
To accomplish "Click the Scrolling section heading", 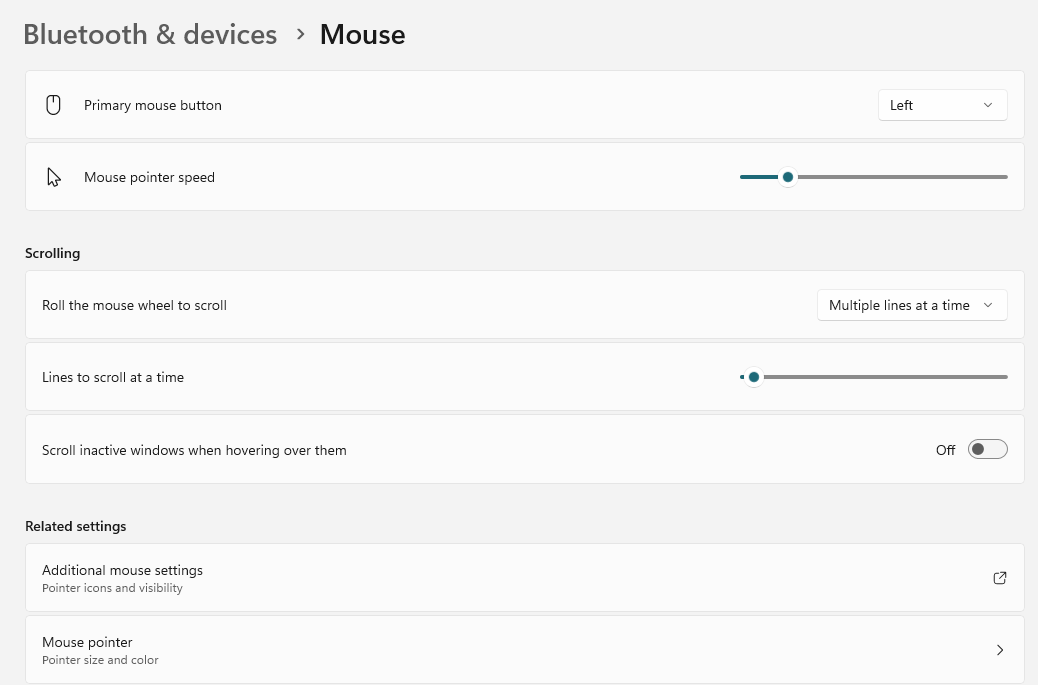I will [x=53, y=253].
